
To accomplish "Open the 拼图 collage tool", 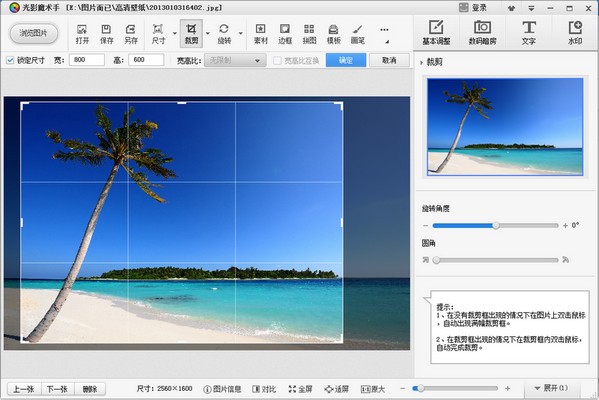I will click(309, 34).
